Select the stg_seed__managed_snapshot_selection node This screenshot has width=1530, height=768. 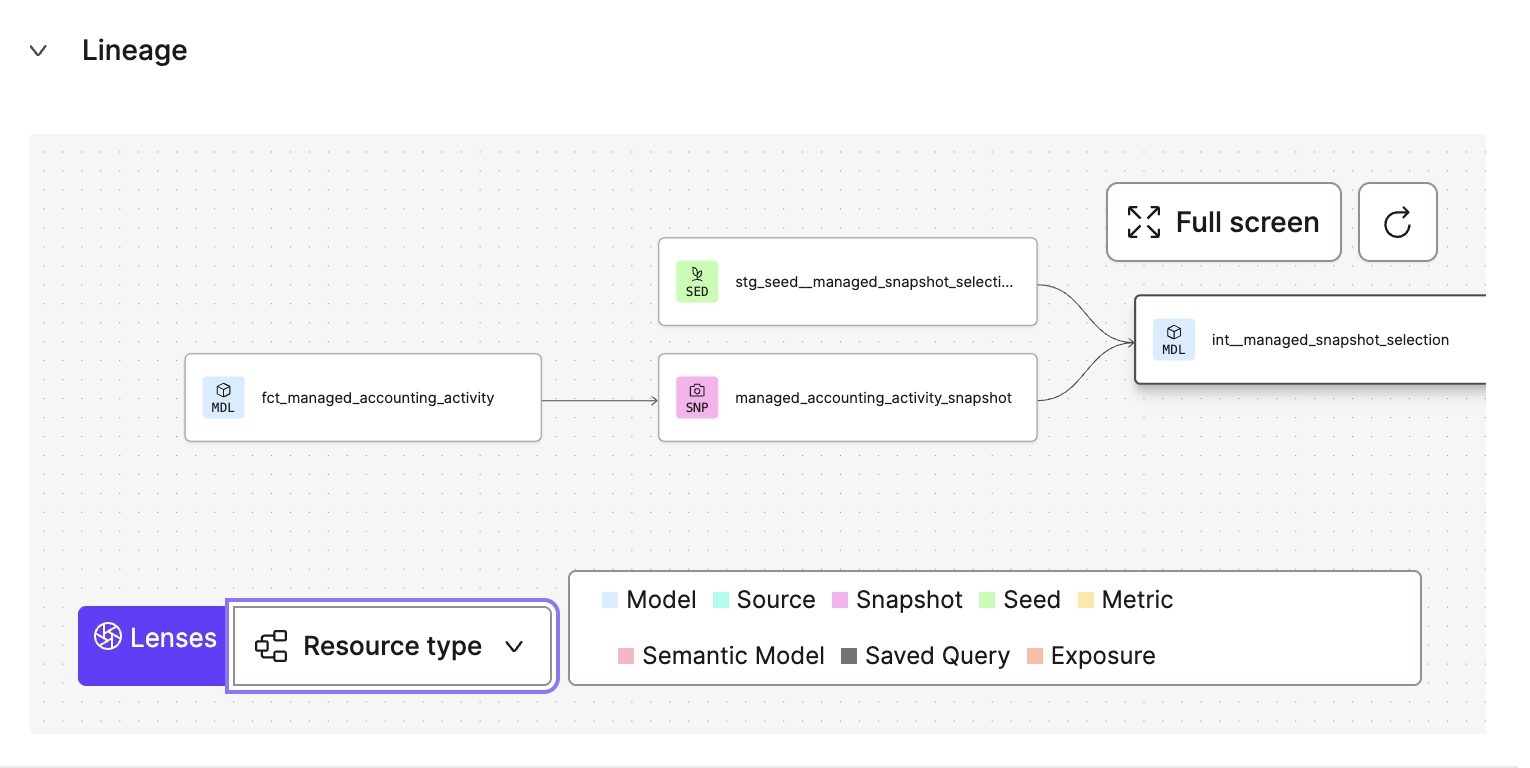coord(873,281)
